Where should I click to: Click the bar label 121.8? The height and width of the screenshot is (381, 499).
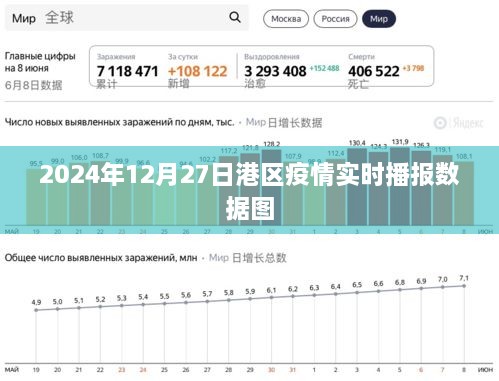(250, 148)
